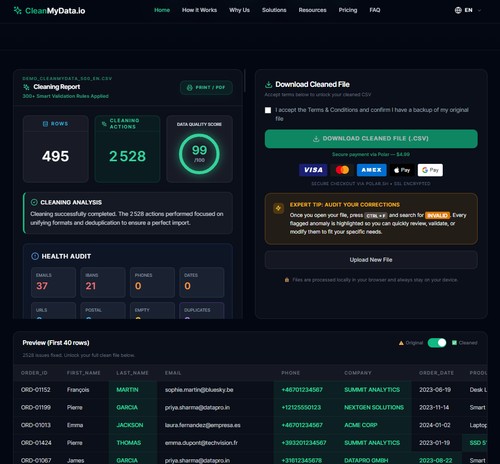Toggle the Original/Cleaned preview switch
This screenshot has height=464, width=500.
point(437,343)
